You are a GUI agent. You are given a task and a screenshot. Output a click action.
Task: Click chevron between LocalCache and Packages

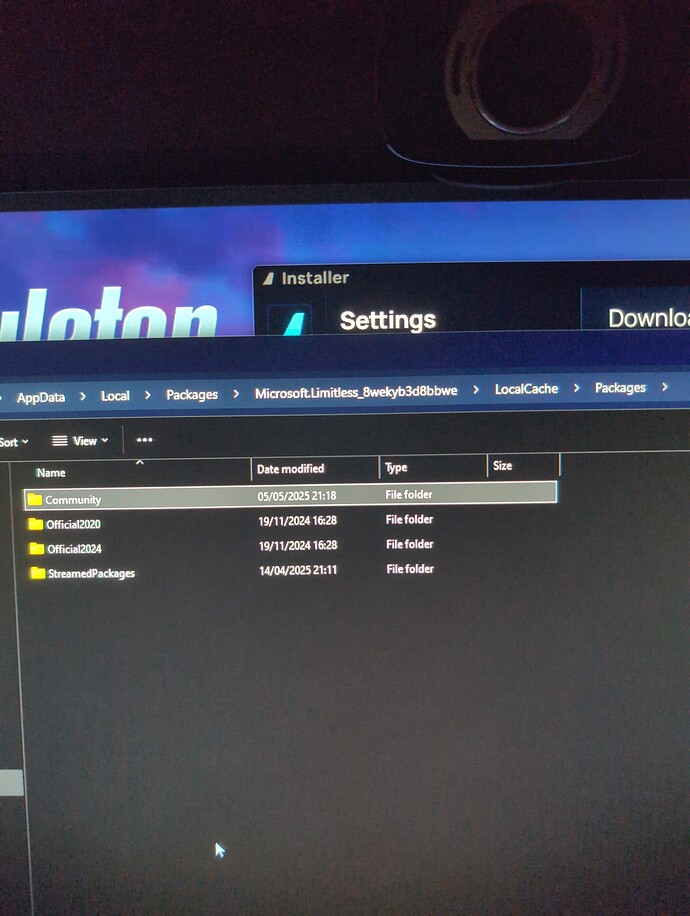tap(576, 388)
